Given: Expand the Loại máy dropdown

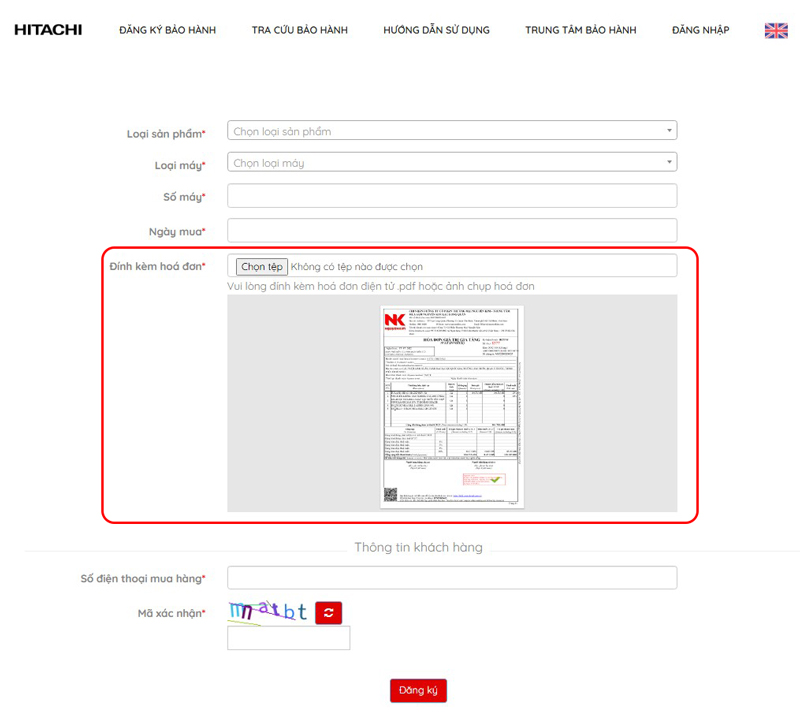Looking at the screenshot, I should pos(452,163).
